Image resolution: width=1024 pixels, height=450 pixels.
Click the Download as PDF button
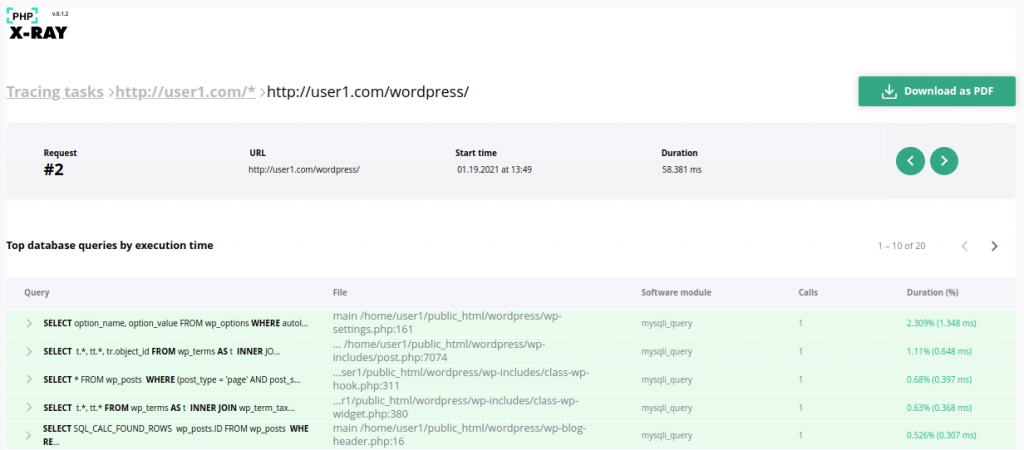point(936,91)
